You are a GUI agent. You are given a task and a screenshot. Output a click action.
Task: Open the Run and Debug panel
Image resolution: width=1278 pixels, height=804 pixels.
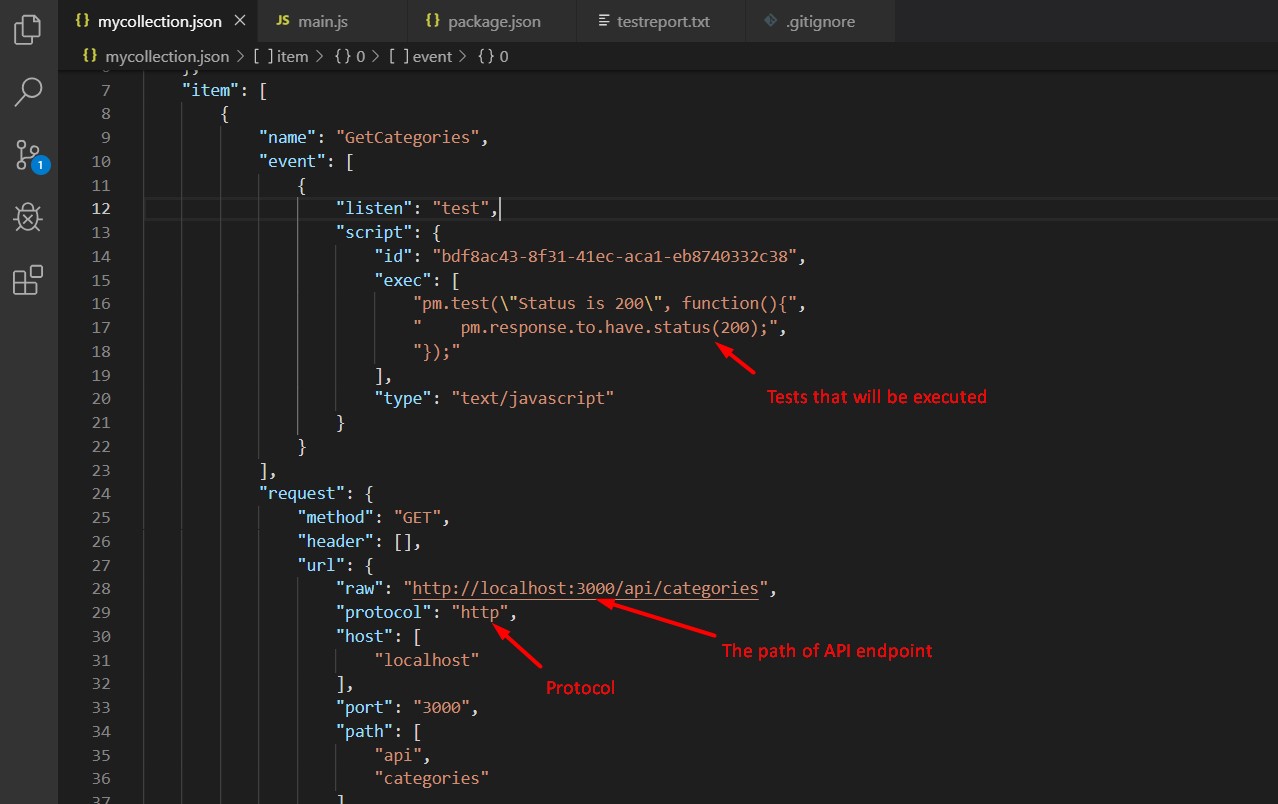click(27, 218)
